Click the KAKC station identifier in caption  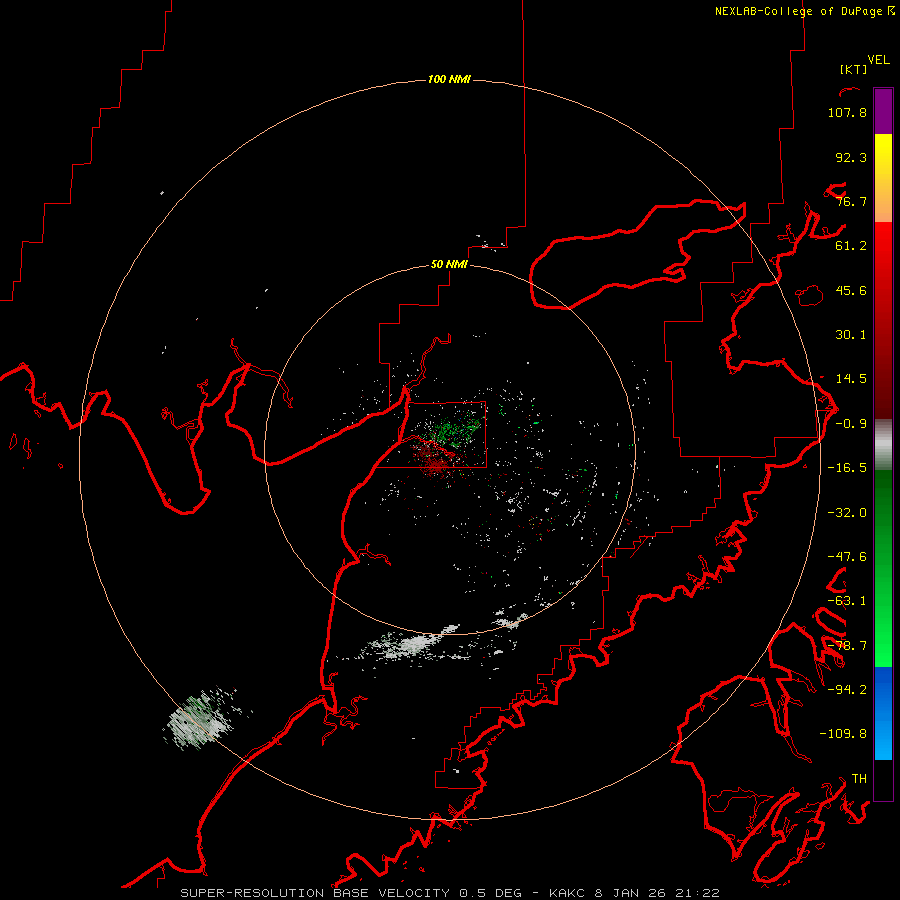[x=567, y=893]
